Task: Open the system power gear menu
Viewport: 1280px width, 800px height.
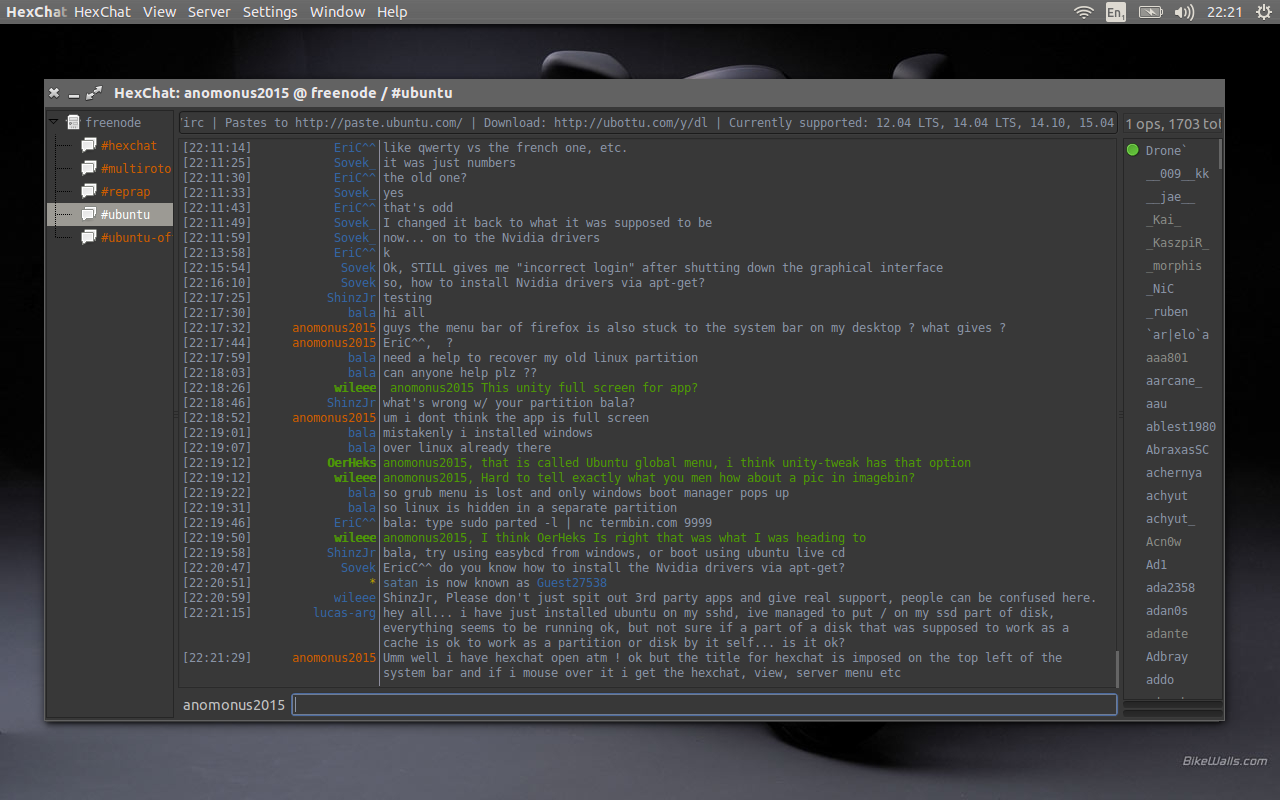Action: (1263, 12)
